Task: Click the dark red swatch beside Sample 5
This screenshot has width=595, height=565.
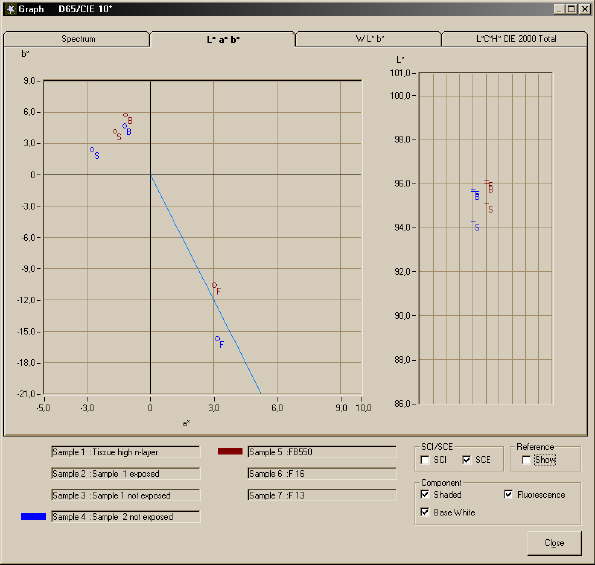Action: tap(230, 452)
